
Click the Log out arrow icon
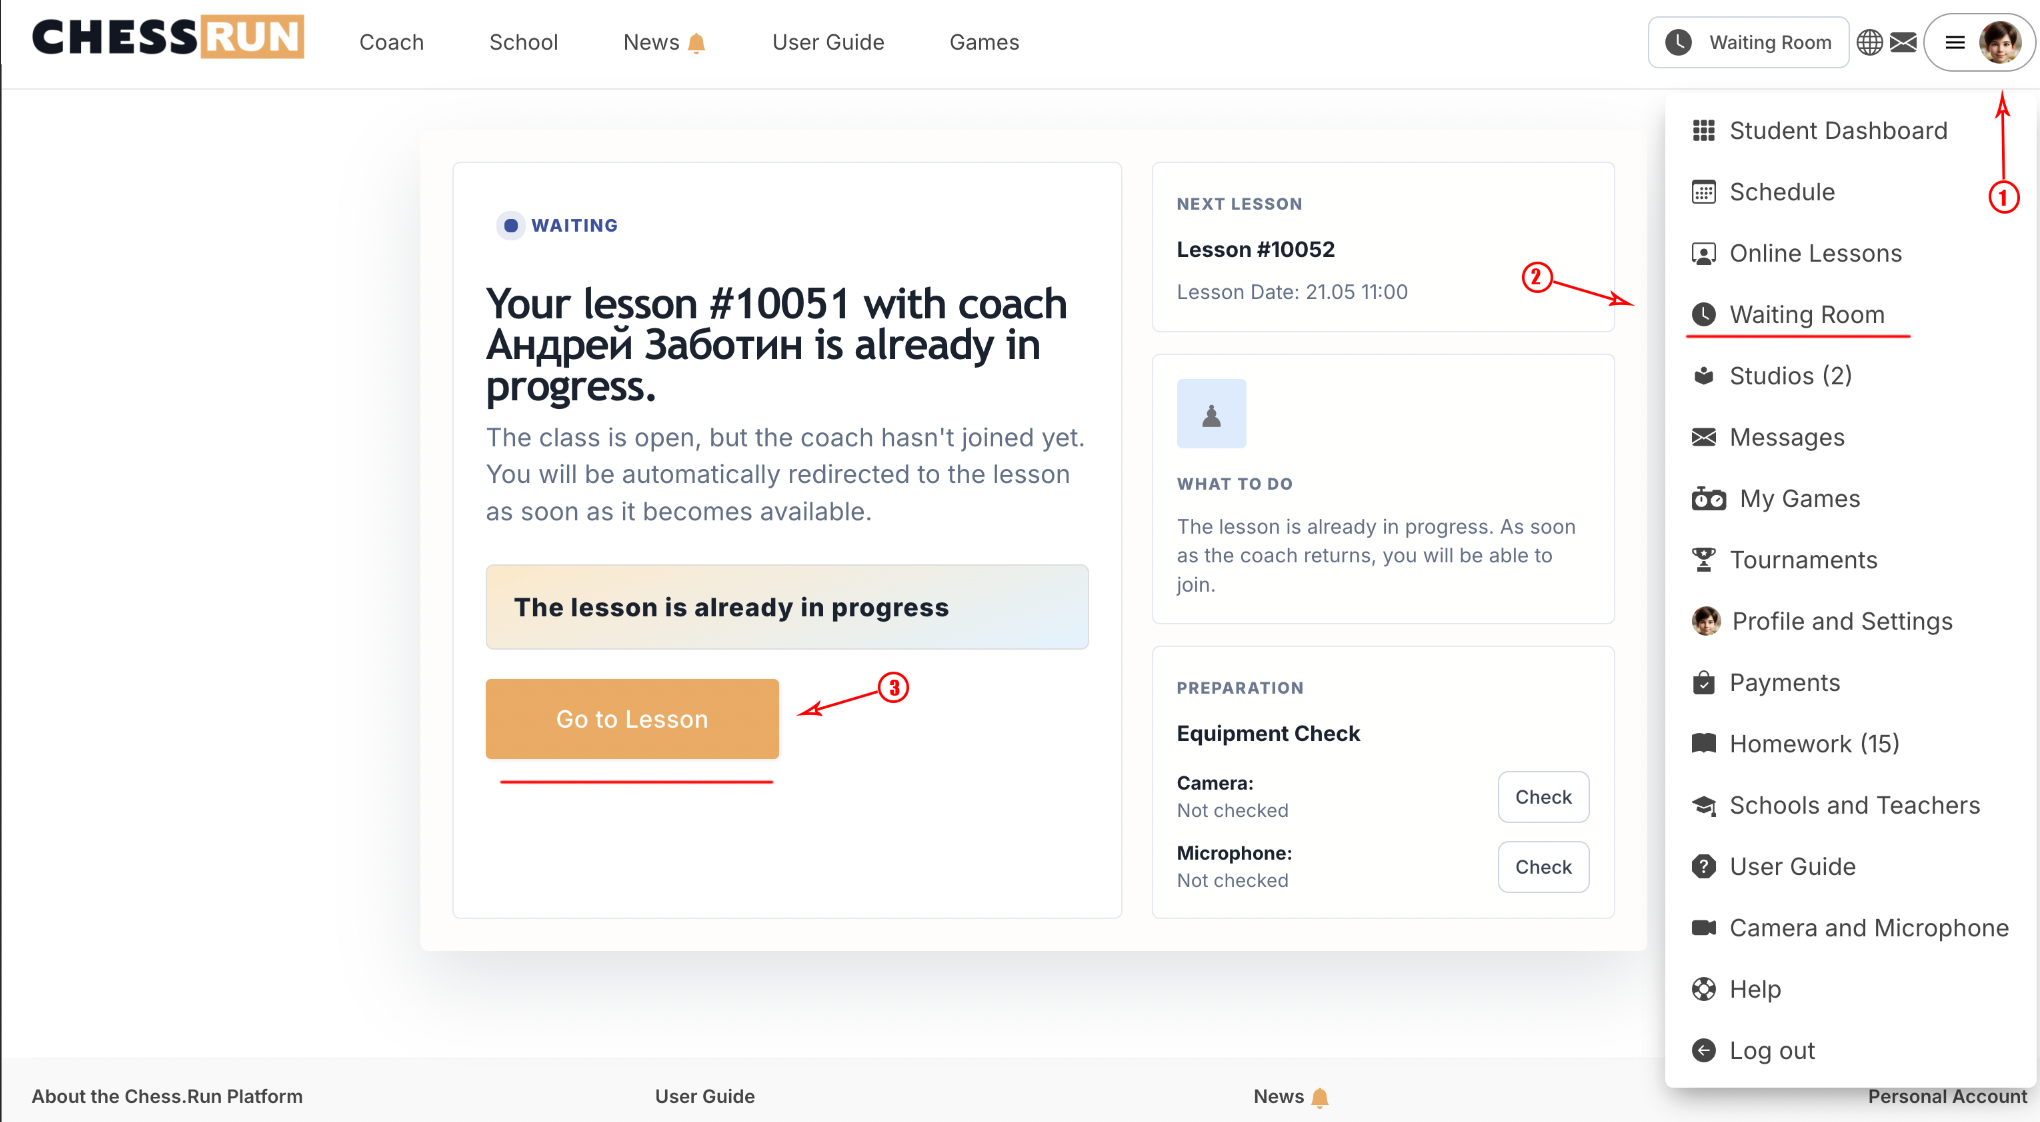pos(1703,1050)
